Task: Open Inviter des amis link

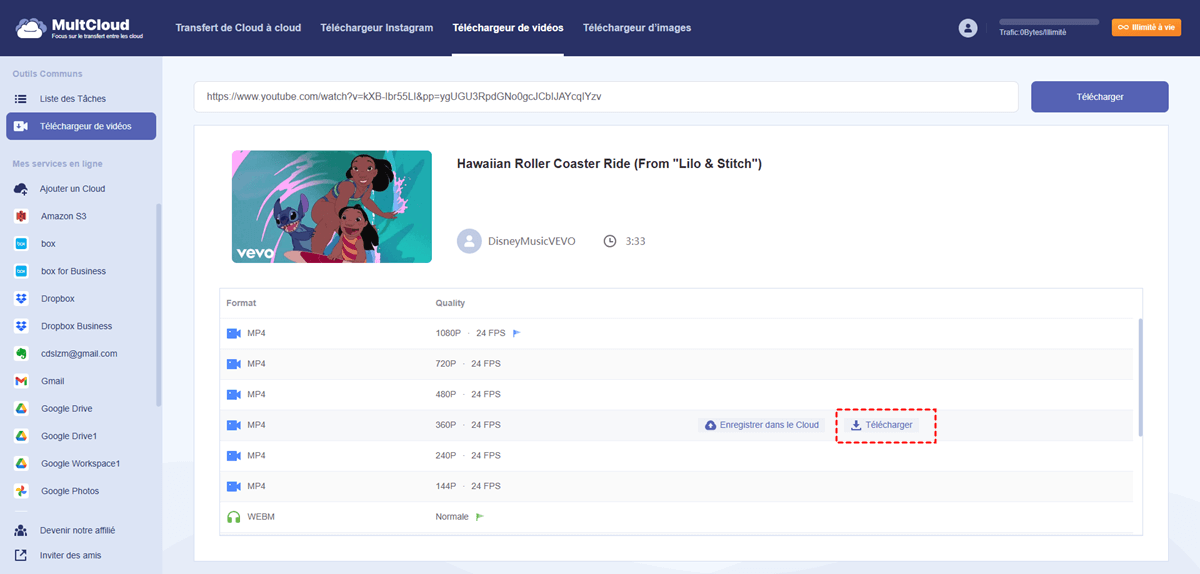Action: pos(70,555)
